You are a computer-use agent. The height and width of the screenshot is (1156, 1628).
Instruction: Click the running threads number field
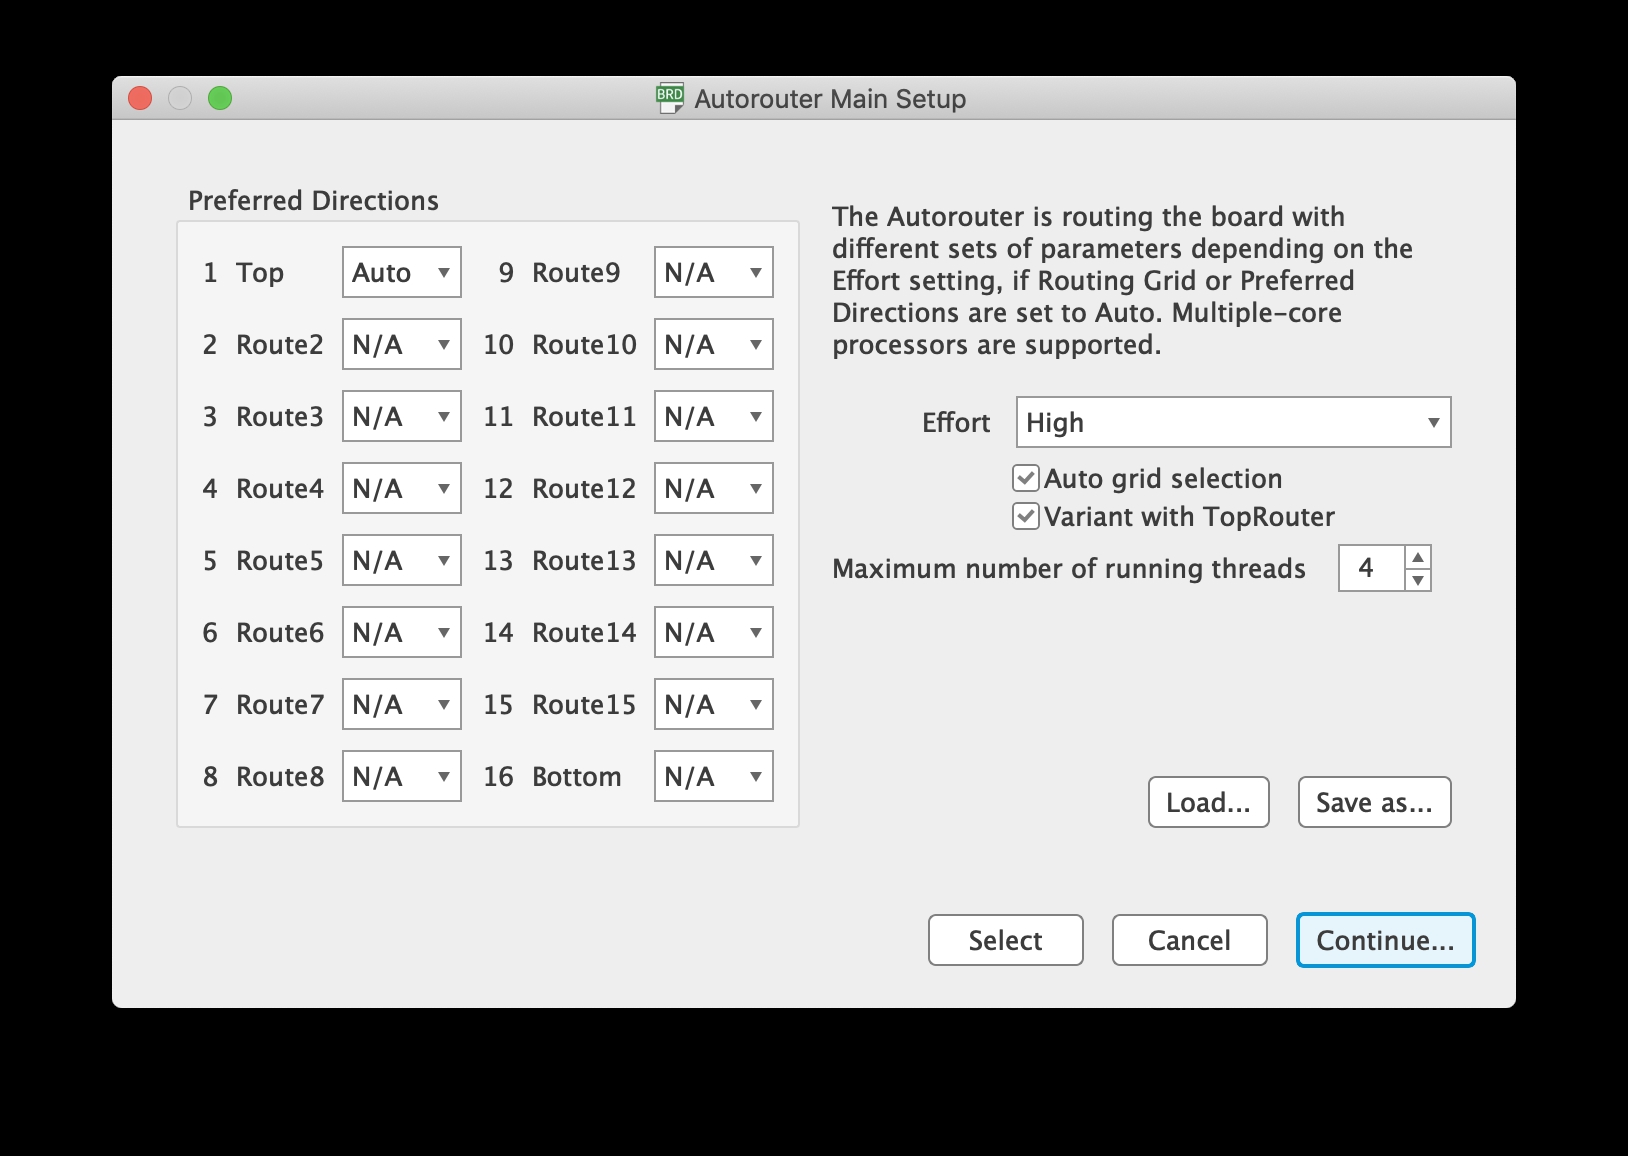1371,569
